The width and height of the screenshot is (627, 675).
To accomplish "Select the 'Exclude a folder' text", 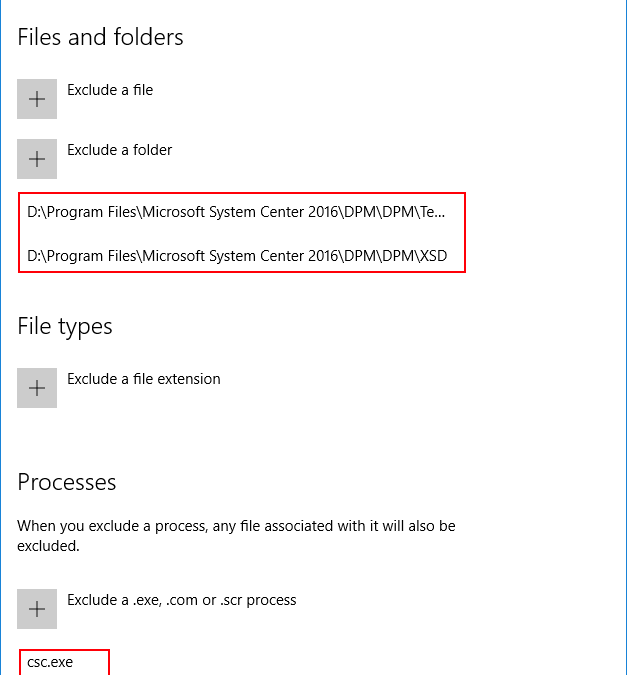I will [x=119, y=150].
